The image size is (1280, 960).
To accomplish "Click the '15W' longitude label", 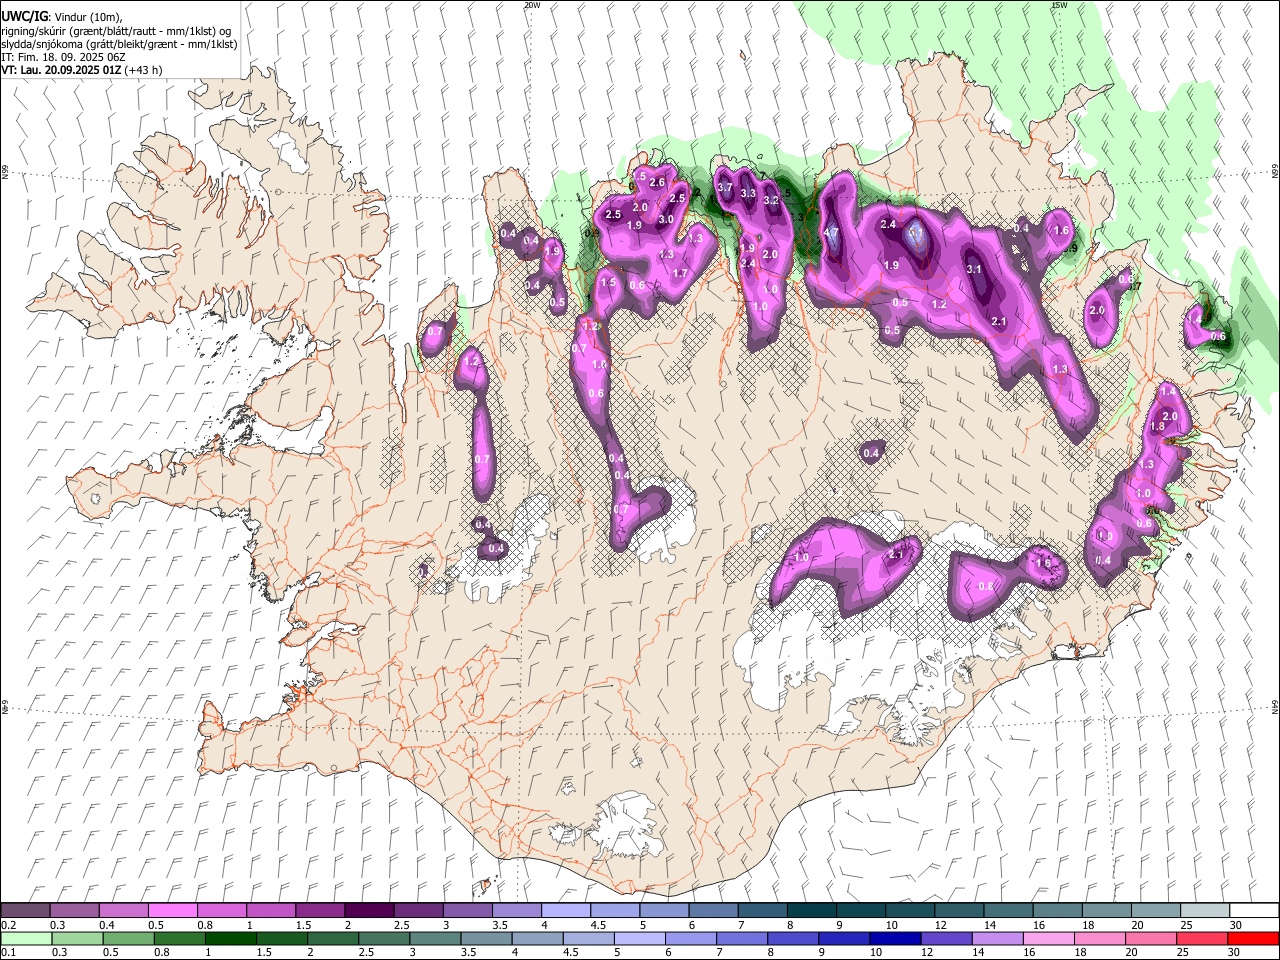I will point(1059,5).
